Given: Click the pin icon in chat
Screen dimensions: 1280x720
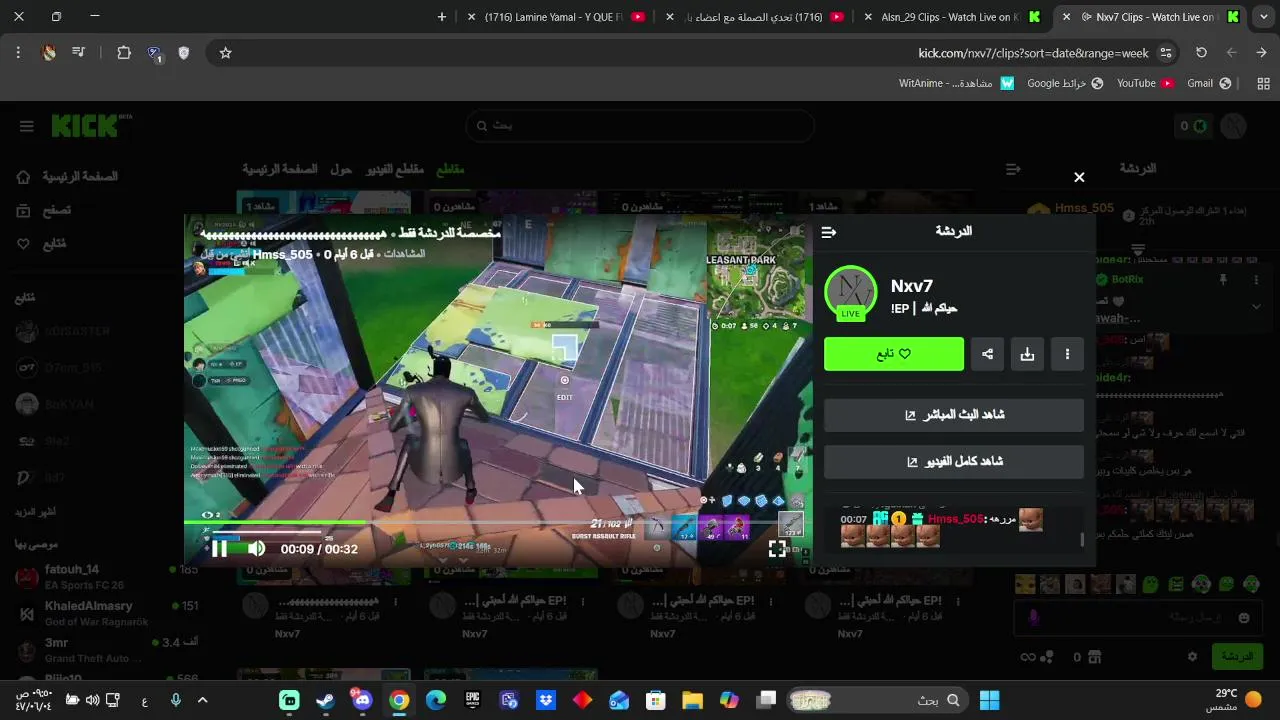Looking at the screenshot, I should point(1222,280).
